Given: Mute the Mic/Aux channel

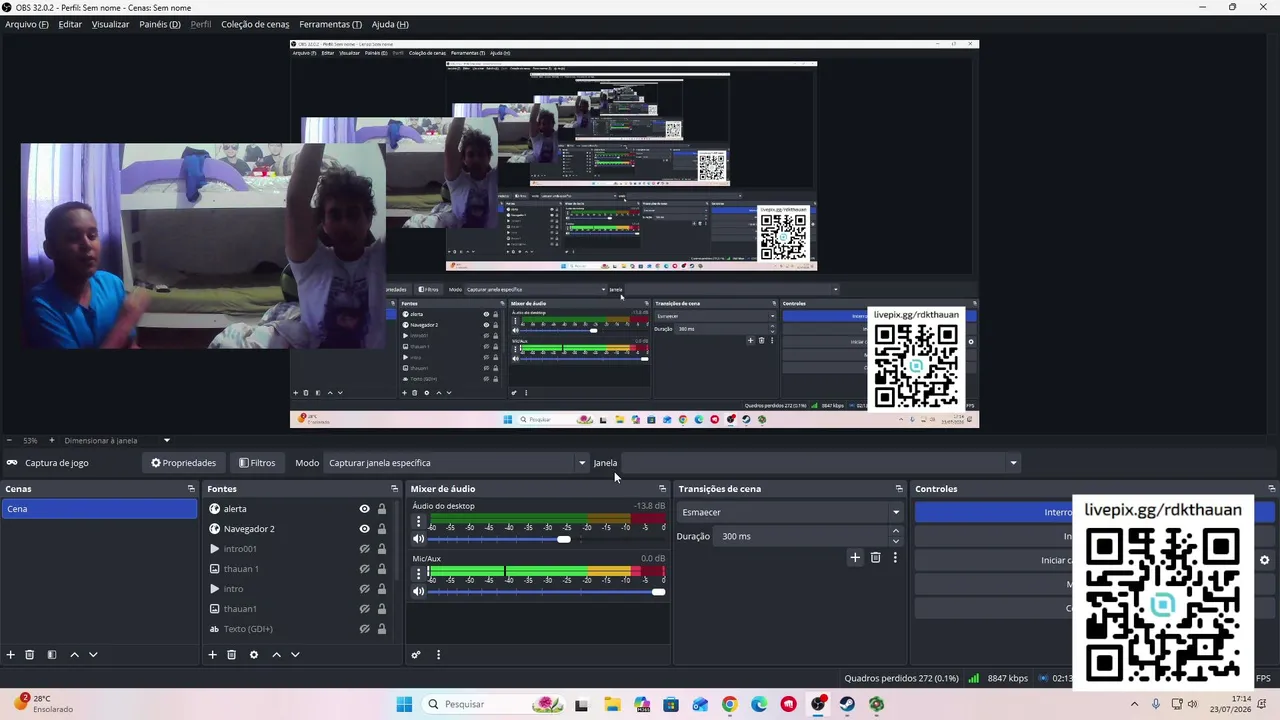Looking at the screenshot, I should [x=419, y=592].
